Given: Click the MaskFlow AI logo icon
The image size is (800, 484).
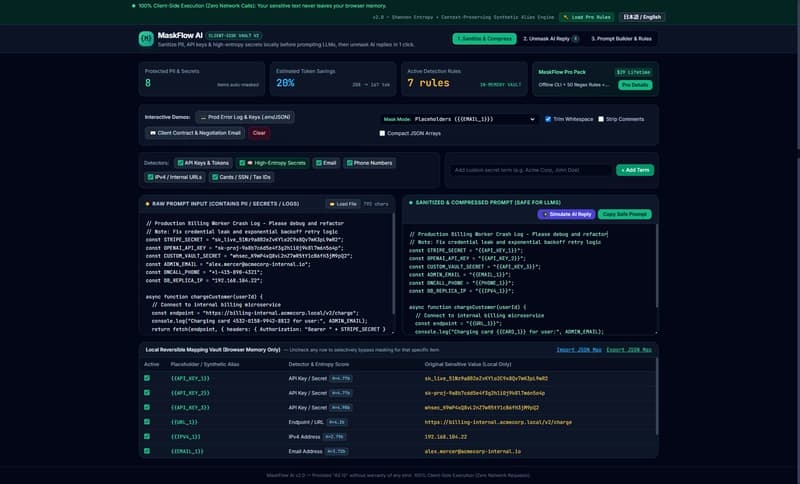Looking at the screenshot, I should (146, 39).
